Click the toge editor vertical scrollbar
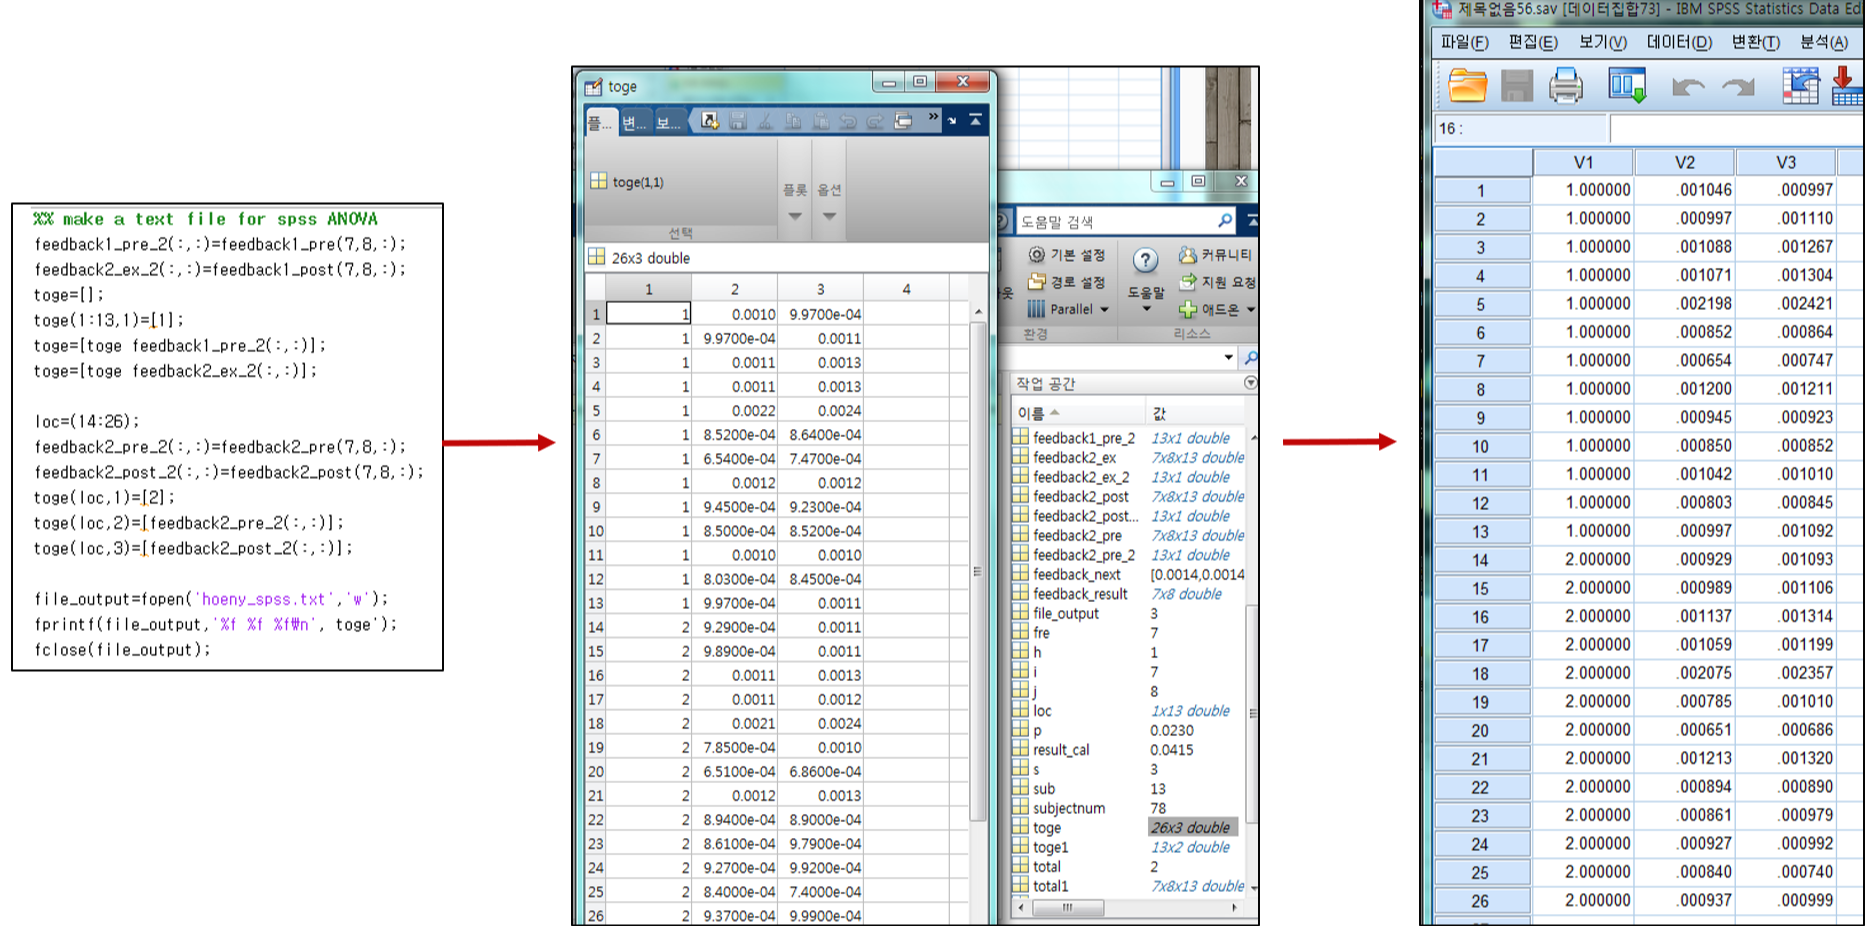The height and width of the screenshot is (926, 1865). (x=978, y=572)
